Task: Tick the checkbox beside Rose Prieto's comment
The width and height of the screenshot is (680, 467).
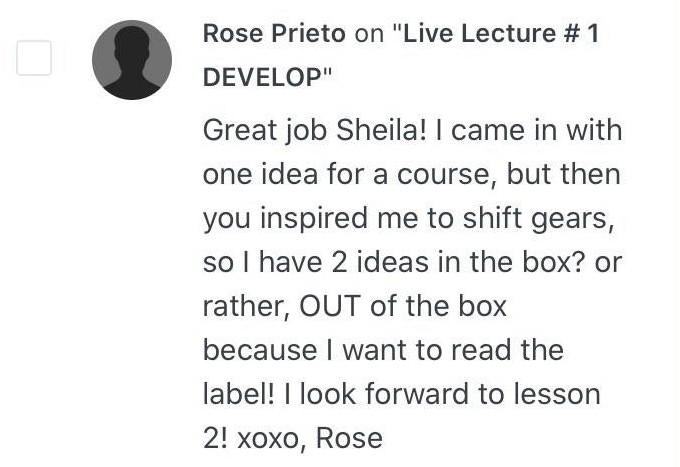Action: click(34, 58)
